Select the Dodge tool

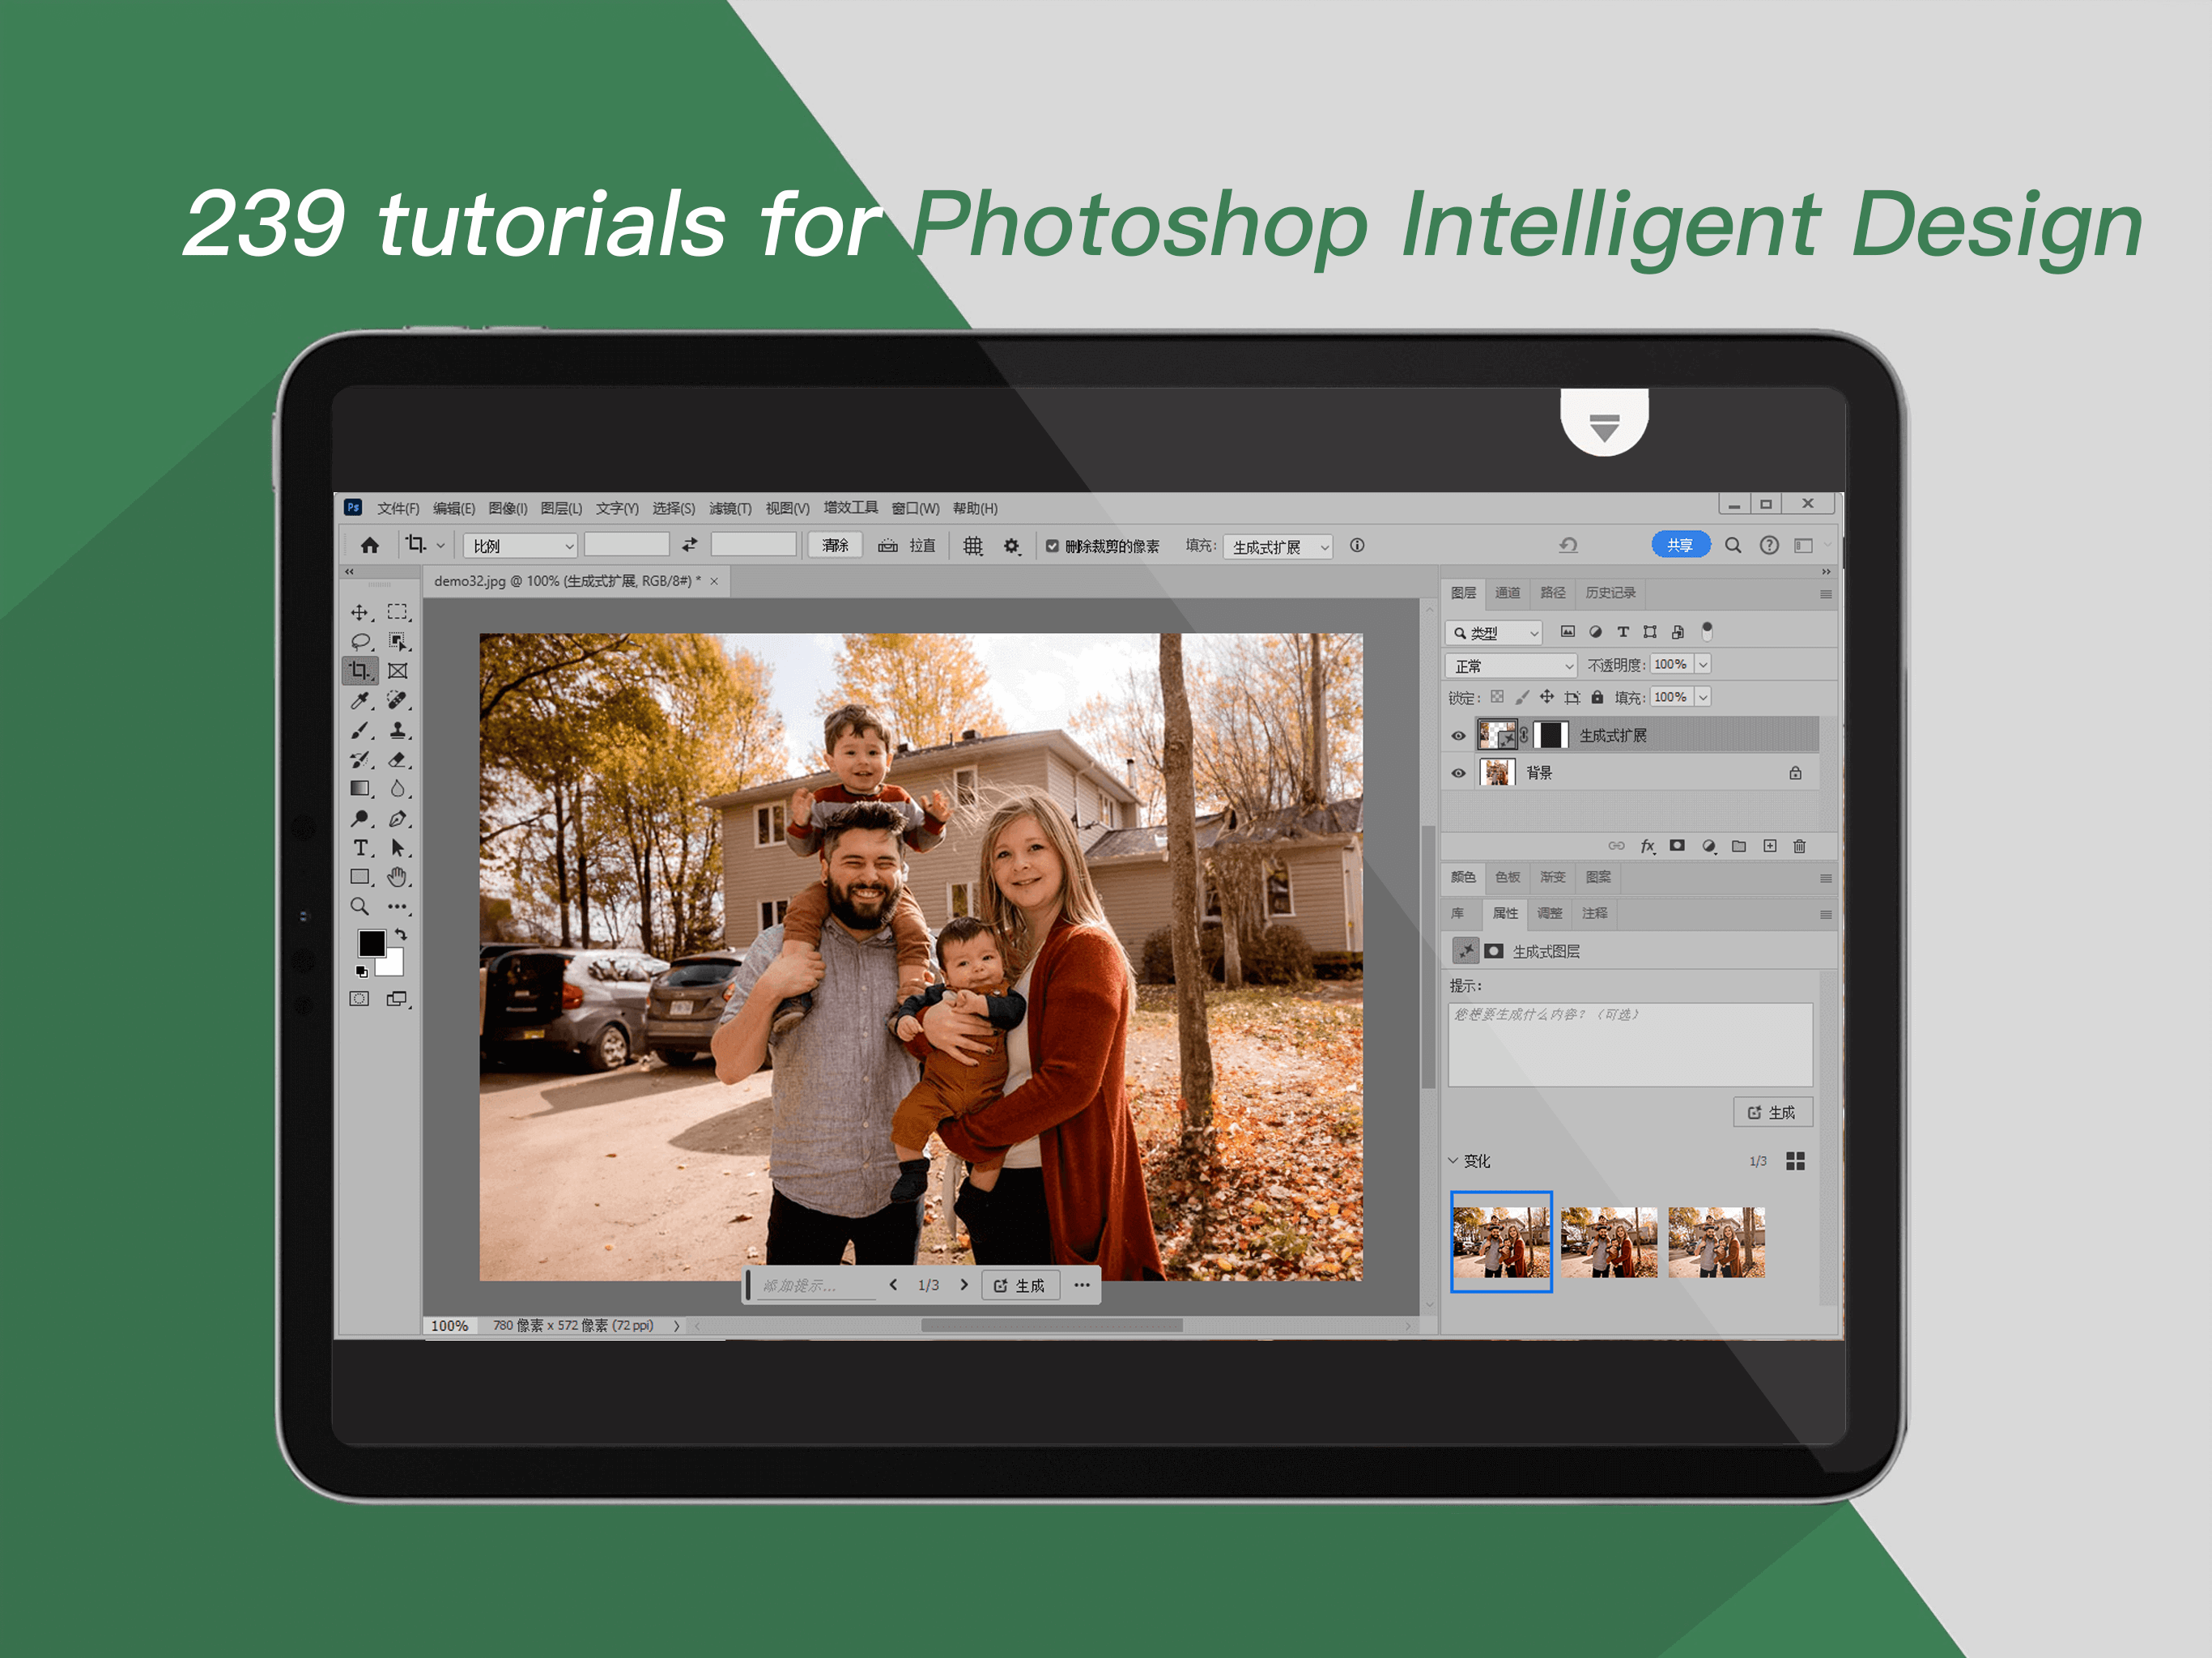[x=360, y=819]
